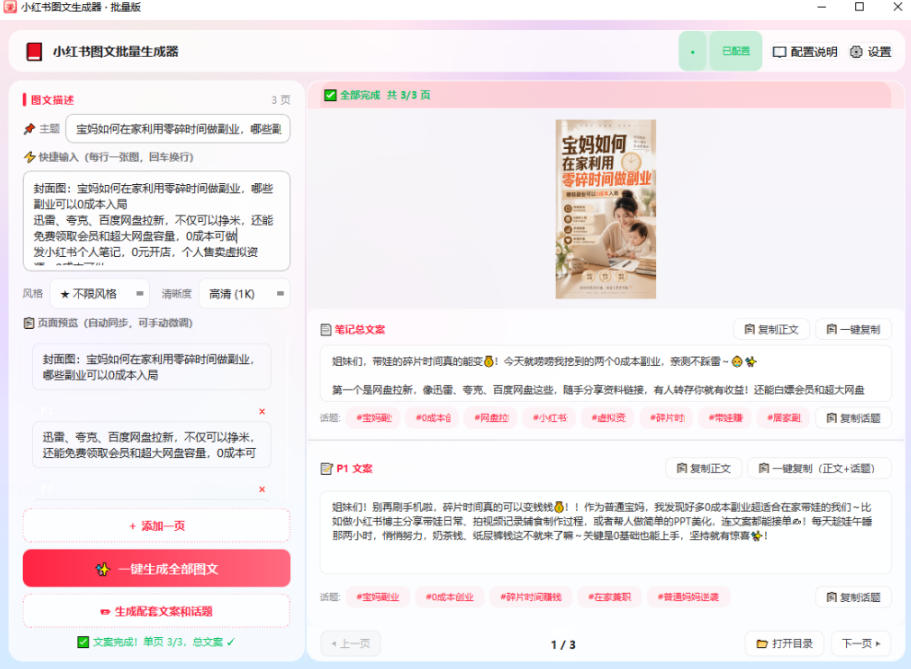Image resolution: width=911 pixels, height=669 pixels.
Task: Select the #0成本创业 tag under P1
Action: point(449,597)
